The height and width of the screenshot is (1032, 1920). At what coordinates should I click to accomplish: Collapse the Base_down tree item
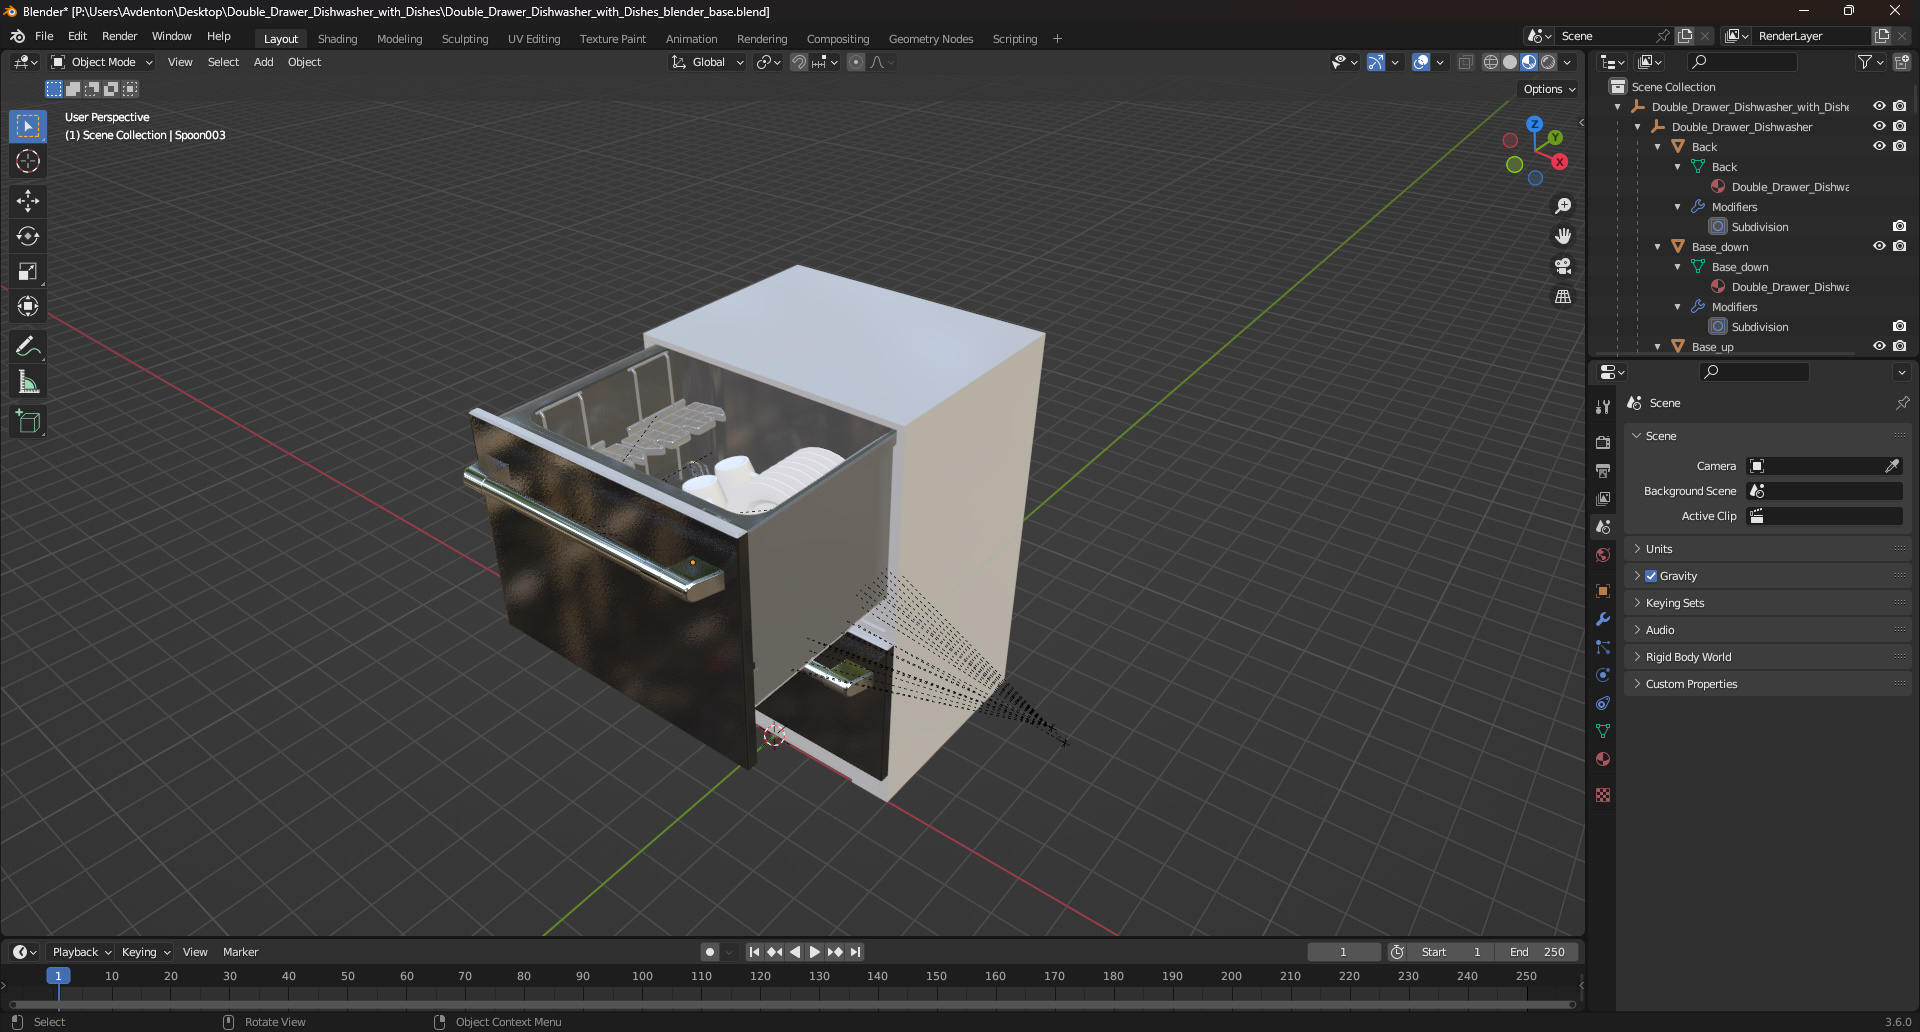point(1657,247)
